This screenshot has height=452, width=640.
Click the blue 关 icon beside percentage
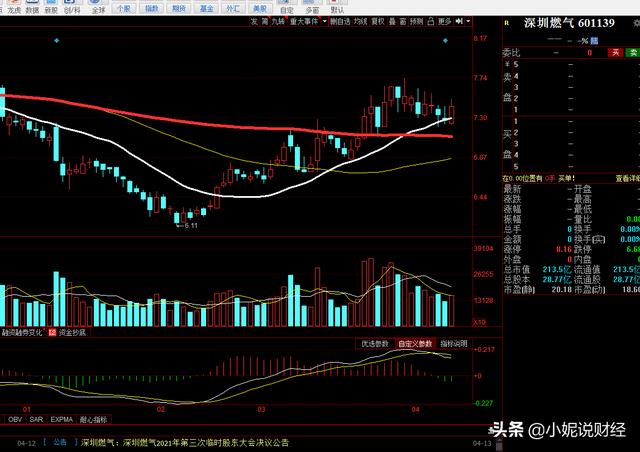pyautogui.click(x=594, y=40)
